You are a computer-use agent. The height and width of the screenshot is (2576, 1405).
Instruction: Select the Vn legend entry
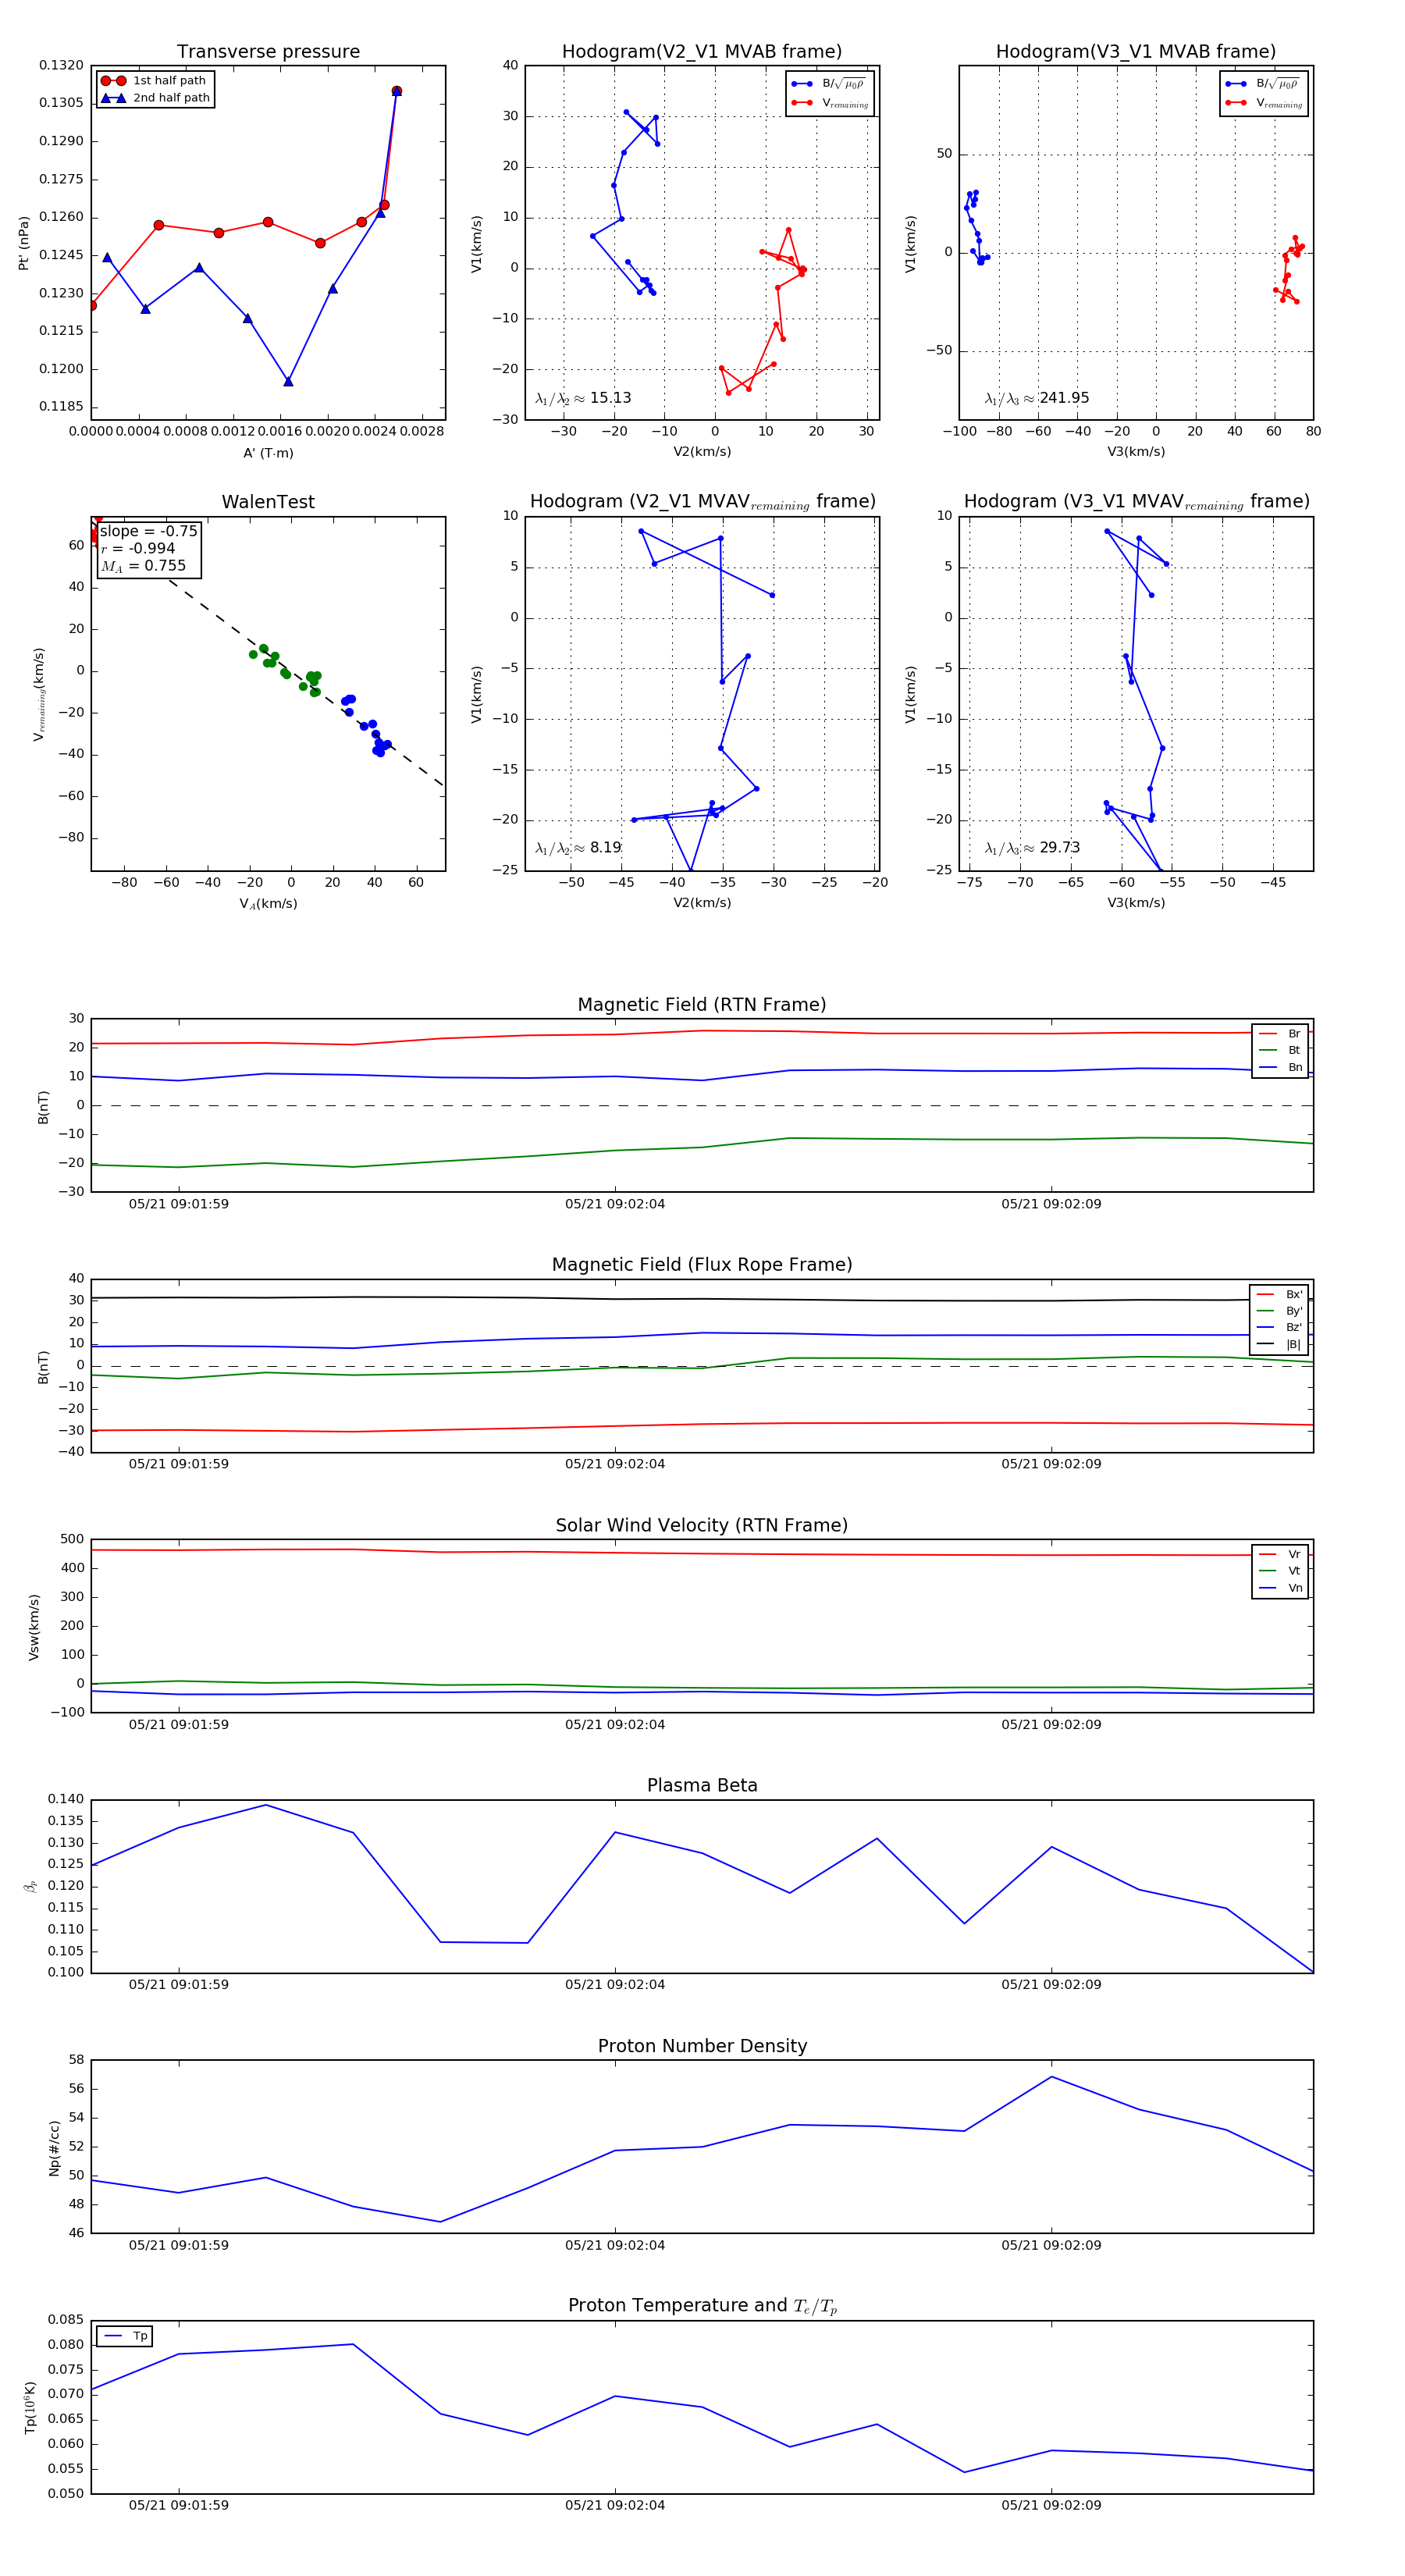pos(1280,1588)
